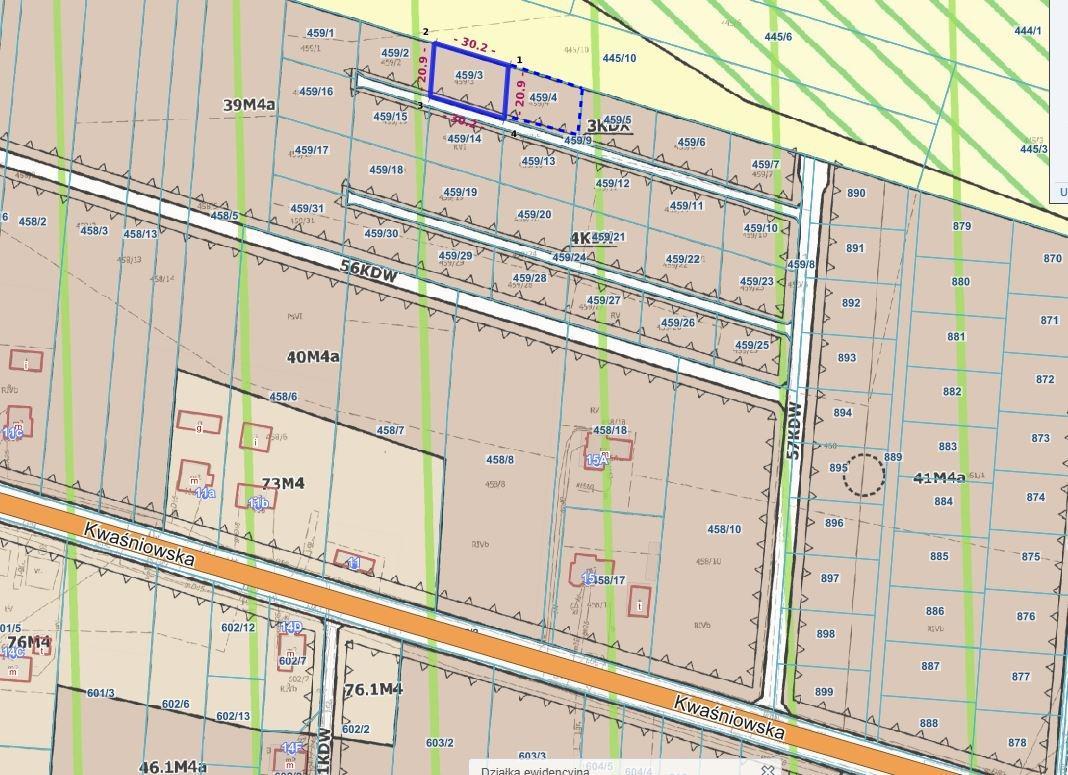Click address point 15A
1068x775 pixels.
point(596,460)
